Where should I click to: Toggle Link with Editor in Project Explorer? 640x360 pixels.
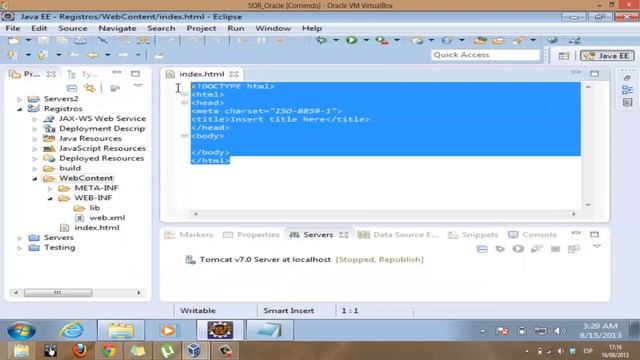point(90,88)
